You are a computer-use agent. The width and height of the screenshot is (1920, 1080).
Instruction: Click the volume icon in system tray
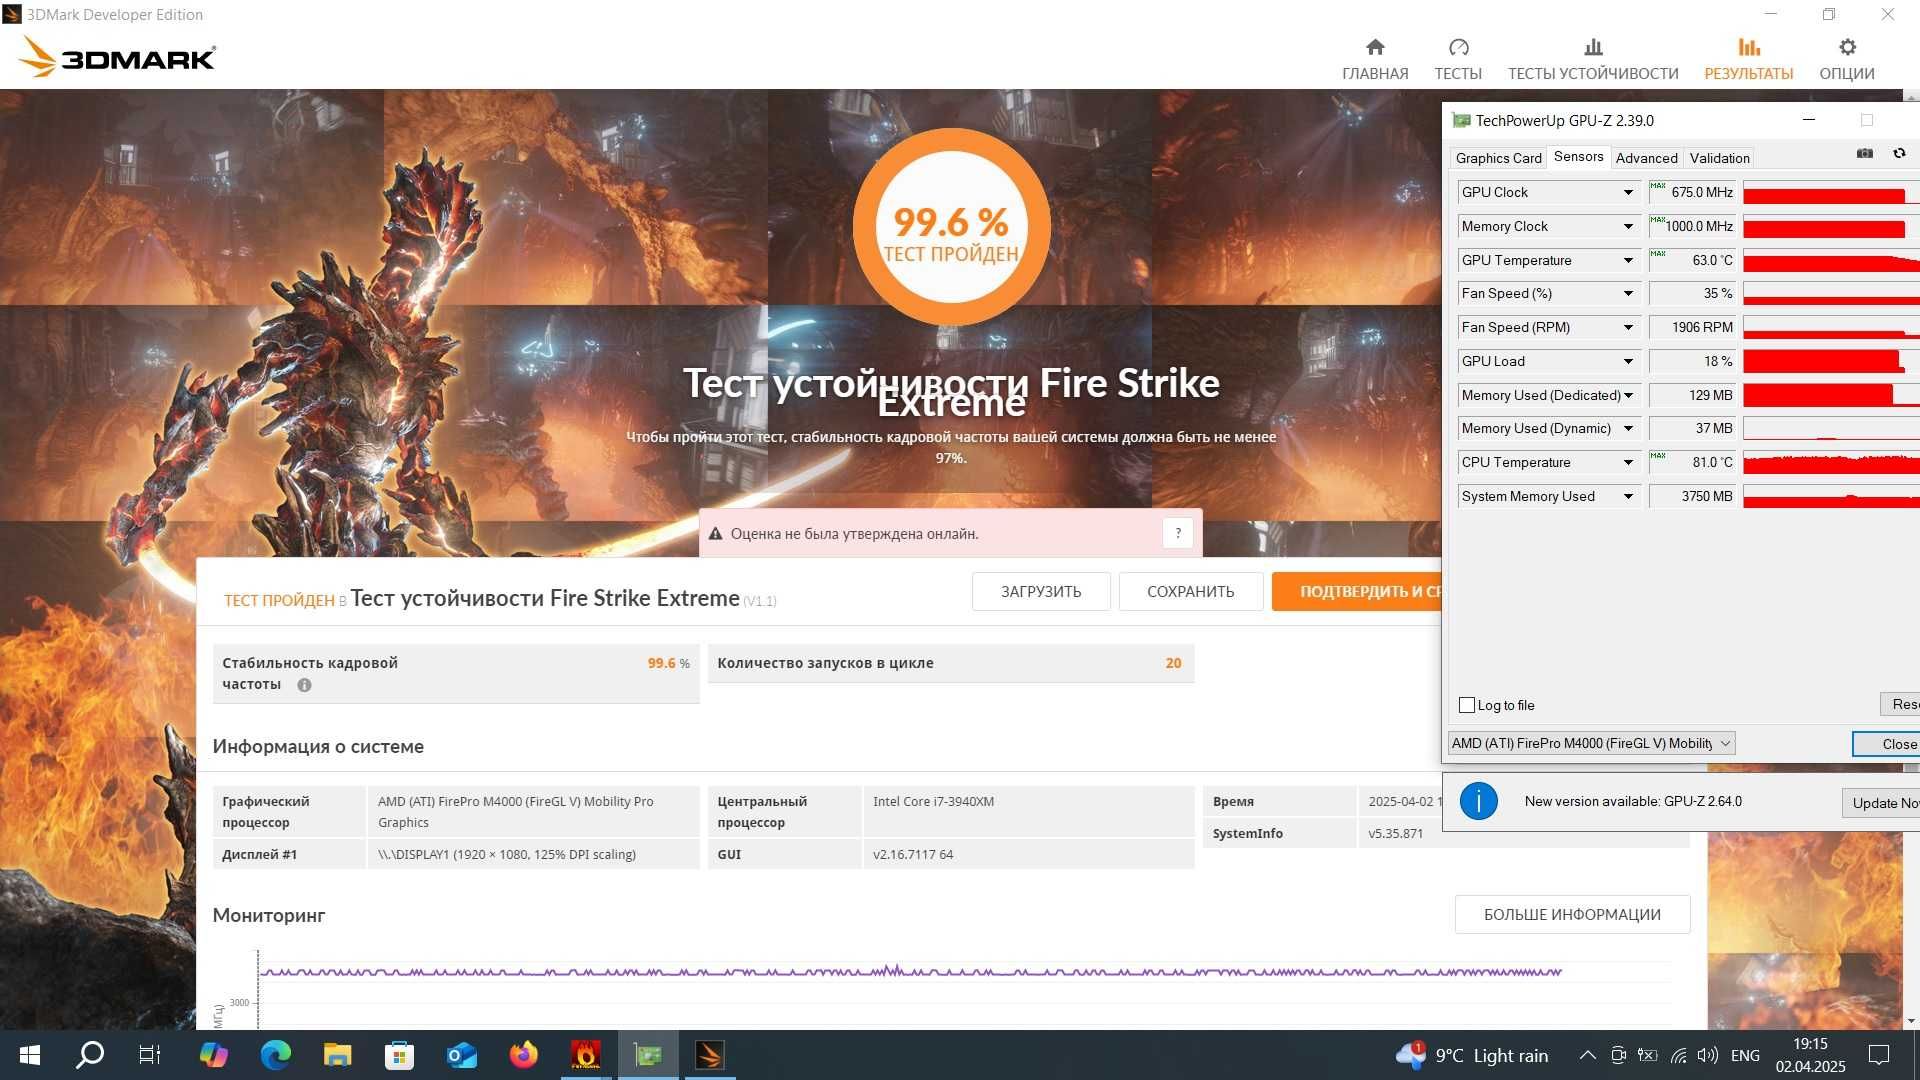pyautogui.click(x=1708, y=1055)
